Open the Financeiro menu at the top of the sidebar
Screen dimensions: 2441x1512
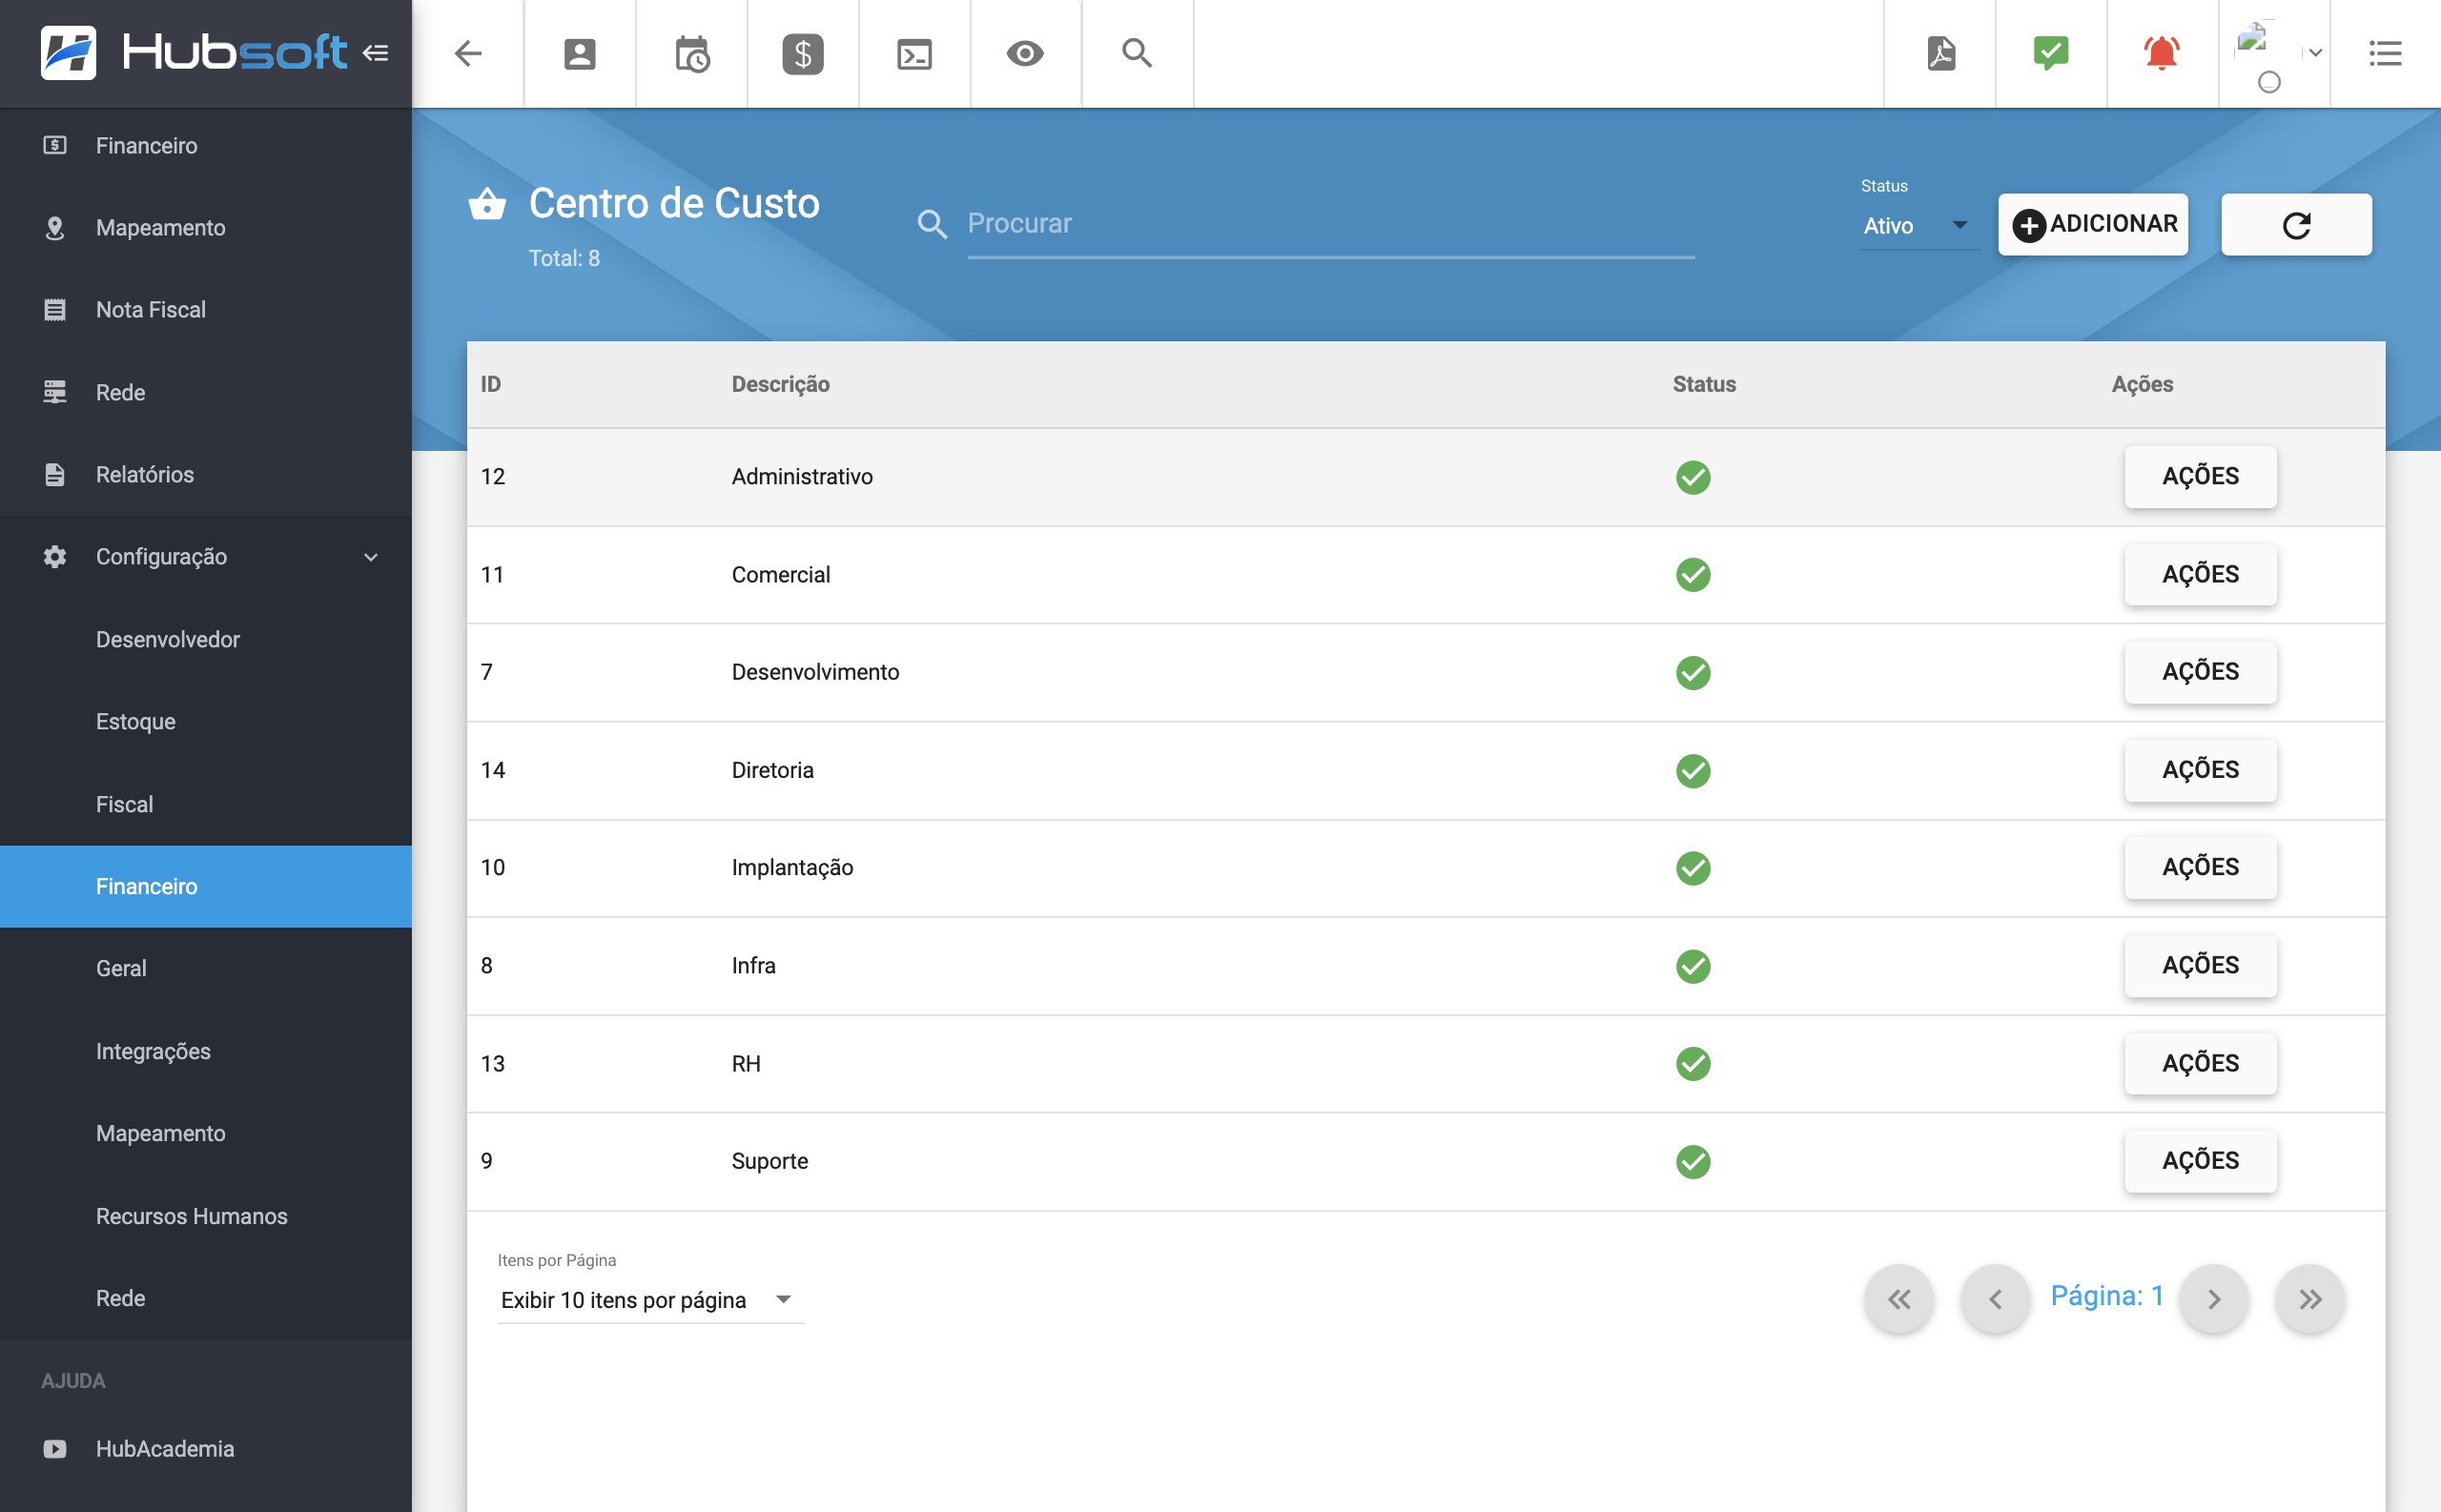pos(206,145)
